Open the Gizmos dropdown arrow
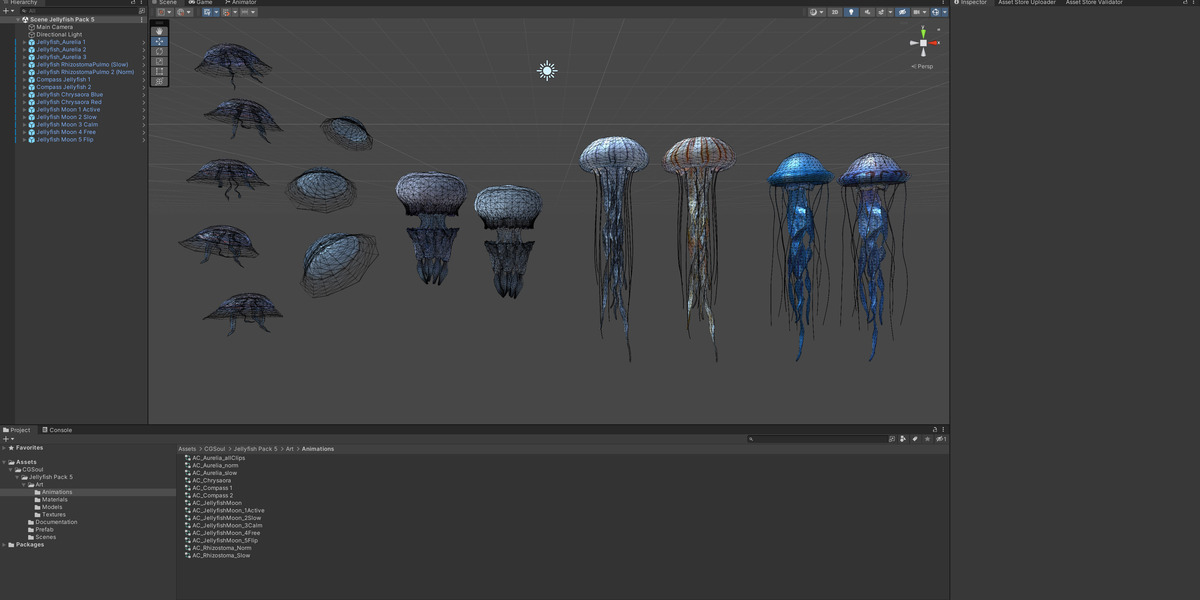The width and height of the screenshot is (1200, 600). 944,12
